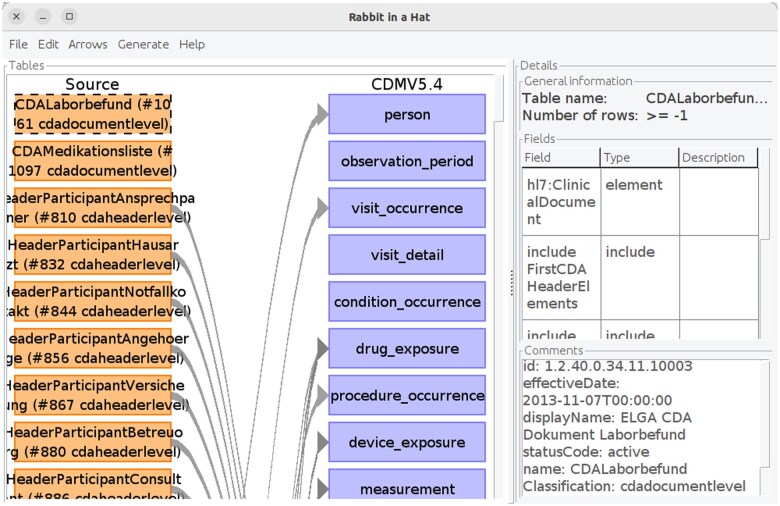Viewport: 780px width, 506px height.
Task: Select the 'include FirstCDAHeaderElements' field cell
Action: (x=561, y=277)
